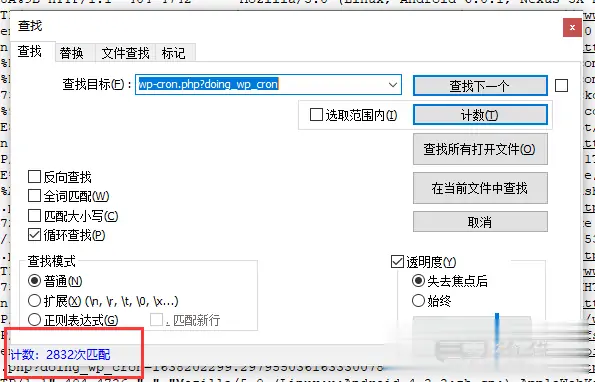Open the 文件查找 tab
The width and height of the screenshot is (595, 382).
click(125, 53)
